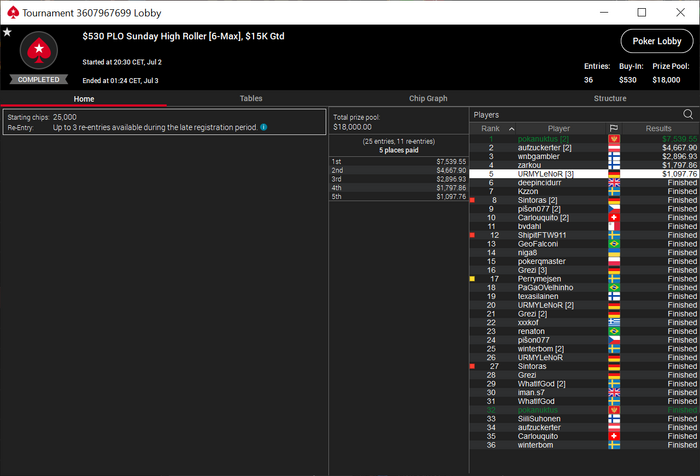Open player search magnifier icon
Image resolution: width=700 pixels, height=476 pixels.
pyautogui.click(x=688, y=114)
